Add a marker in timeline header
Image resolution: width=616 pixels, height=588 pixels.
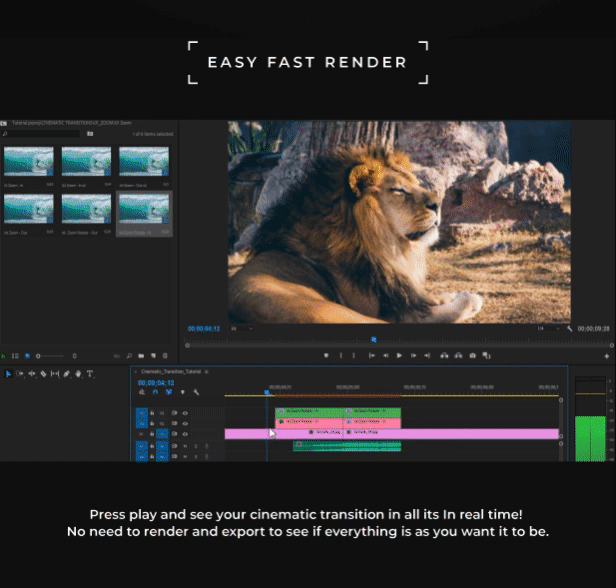click(x=182, y=392)
